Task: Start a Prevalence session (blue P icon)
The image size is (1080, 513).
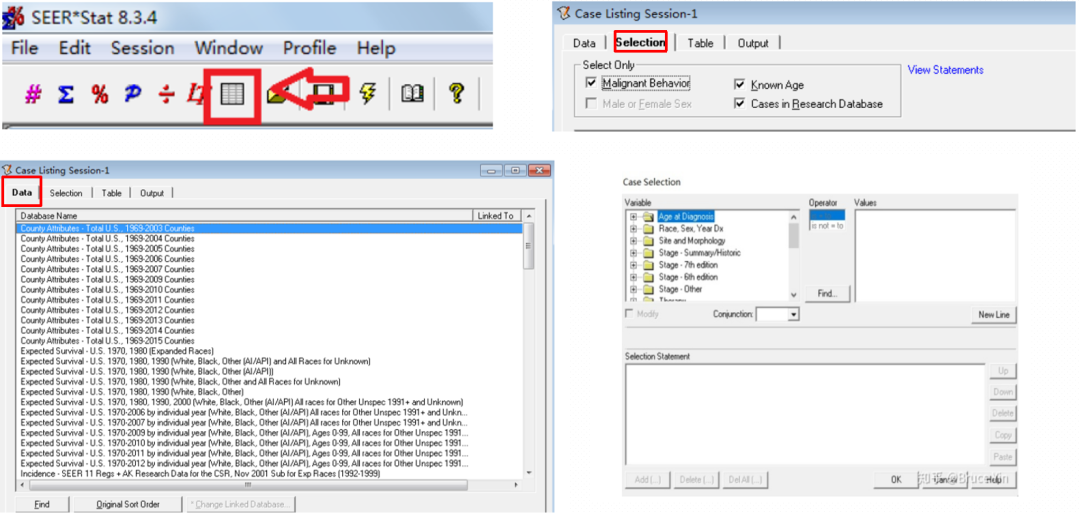Action: pos(133,94)
